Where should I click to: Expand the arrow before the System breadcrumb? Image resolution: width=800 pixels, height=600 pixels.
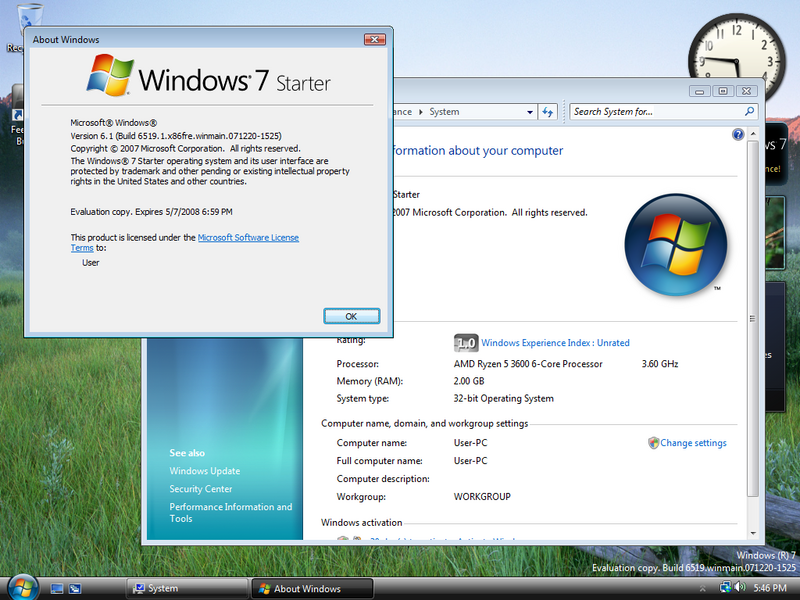(x=421, y=112)
